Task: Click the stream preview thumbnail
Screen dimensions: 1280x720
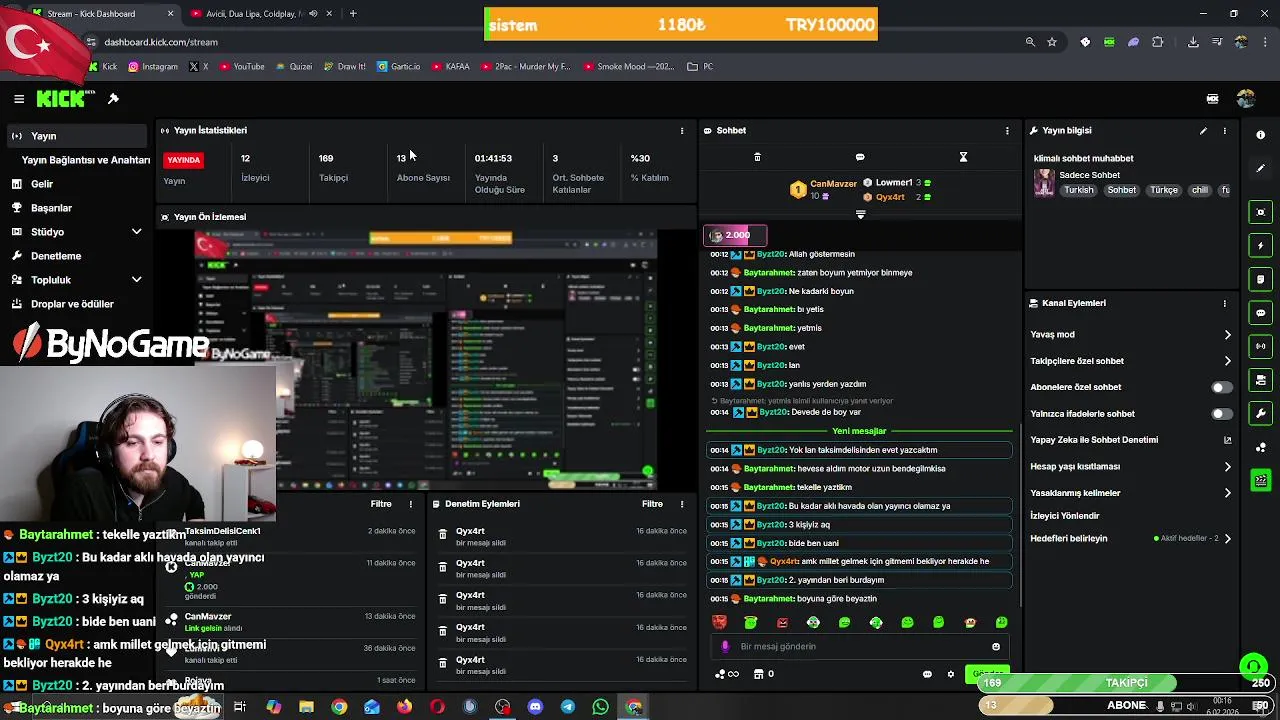Action: 426,361
